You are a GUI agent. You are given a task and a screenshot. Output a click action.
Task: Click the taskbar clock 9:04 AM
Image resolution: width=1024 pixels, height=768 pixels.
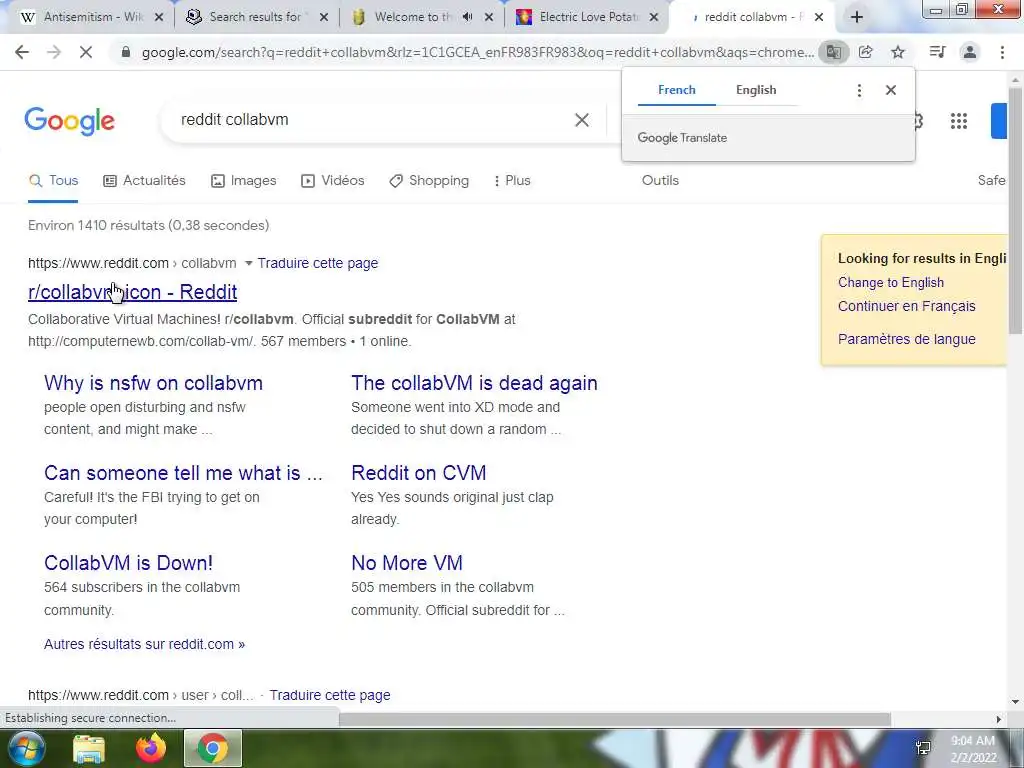pyautogui.click(x=972, y=741)
